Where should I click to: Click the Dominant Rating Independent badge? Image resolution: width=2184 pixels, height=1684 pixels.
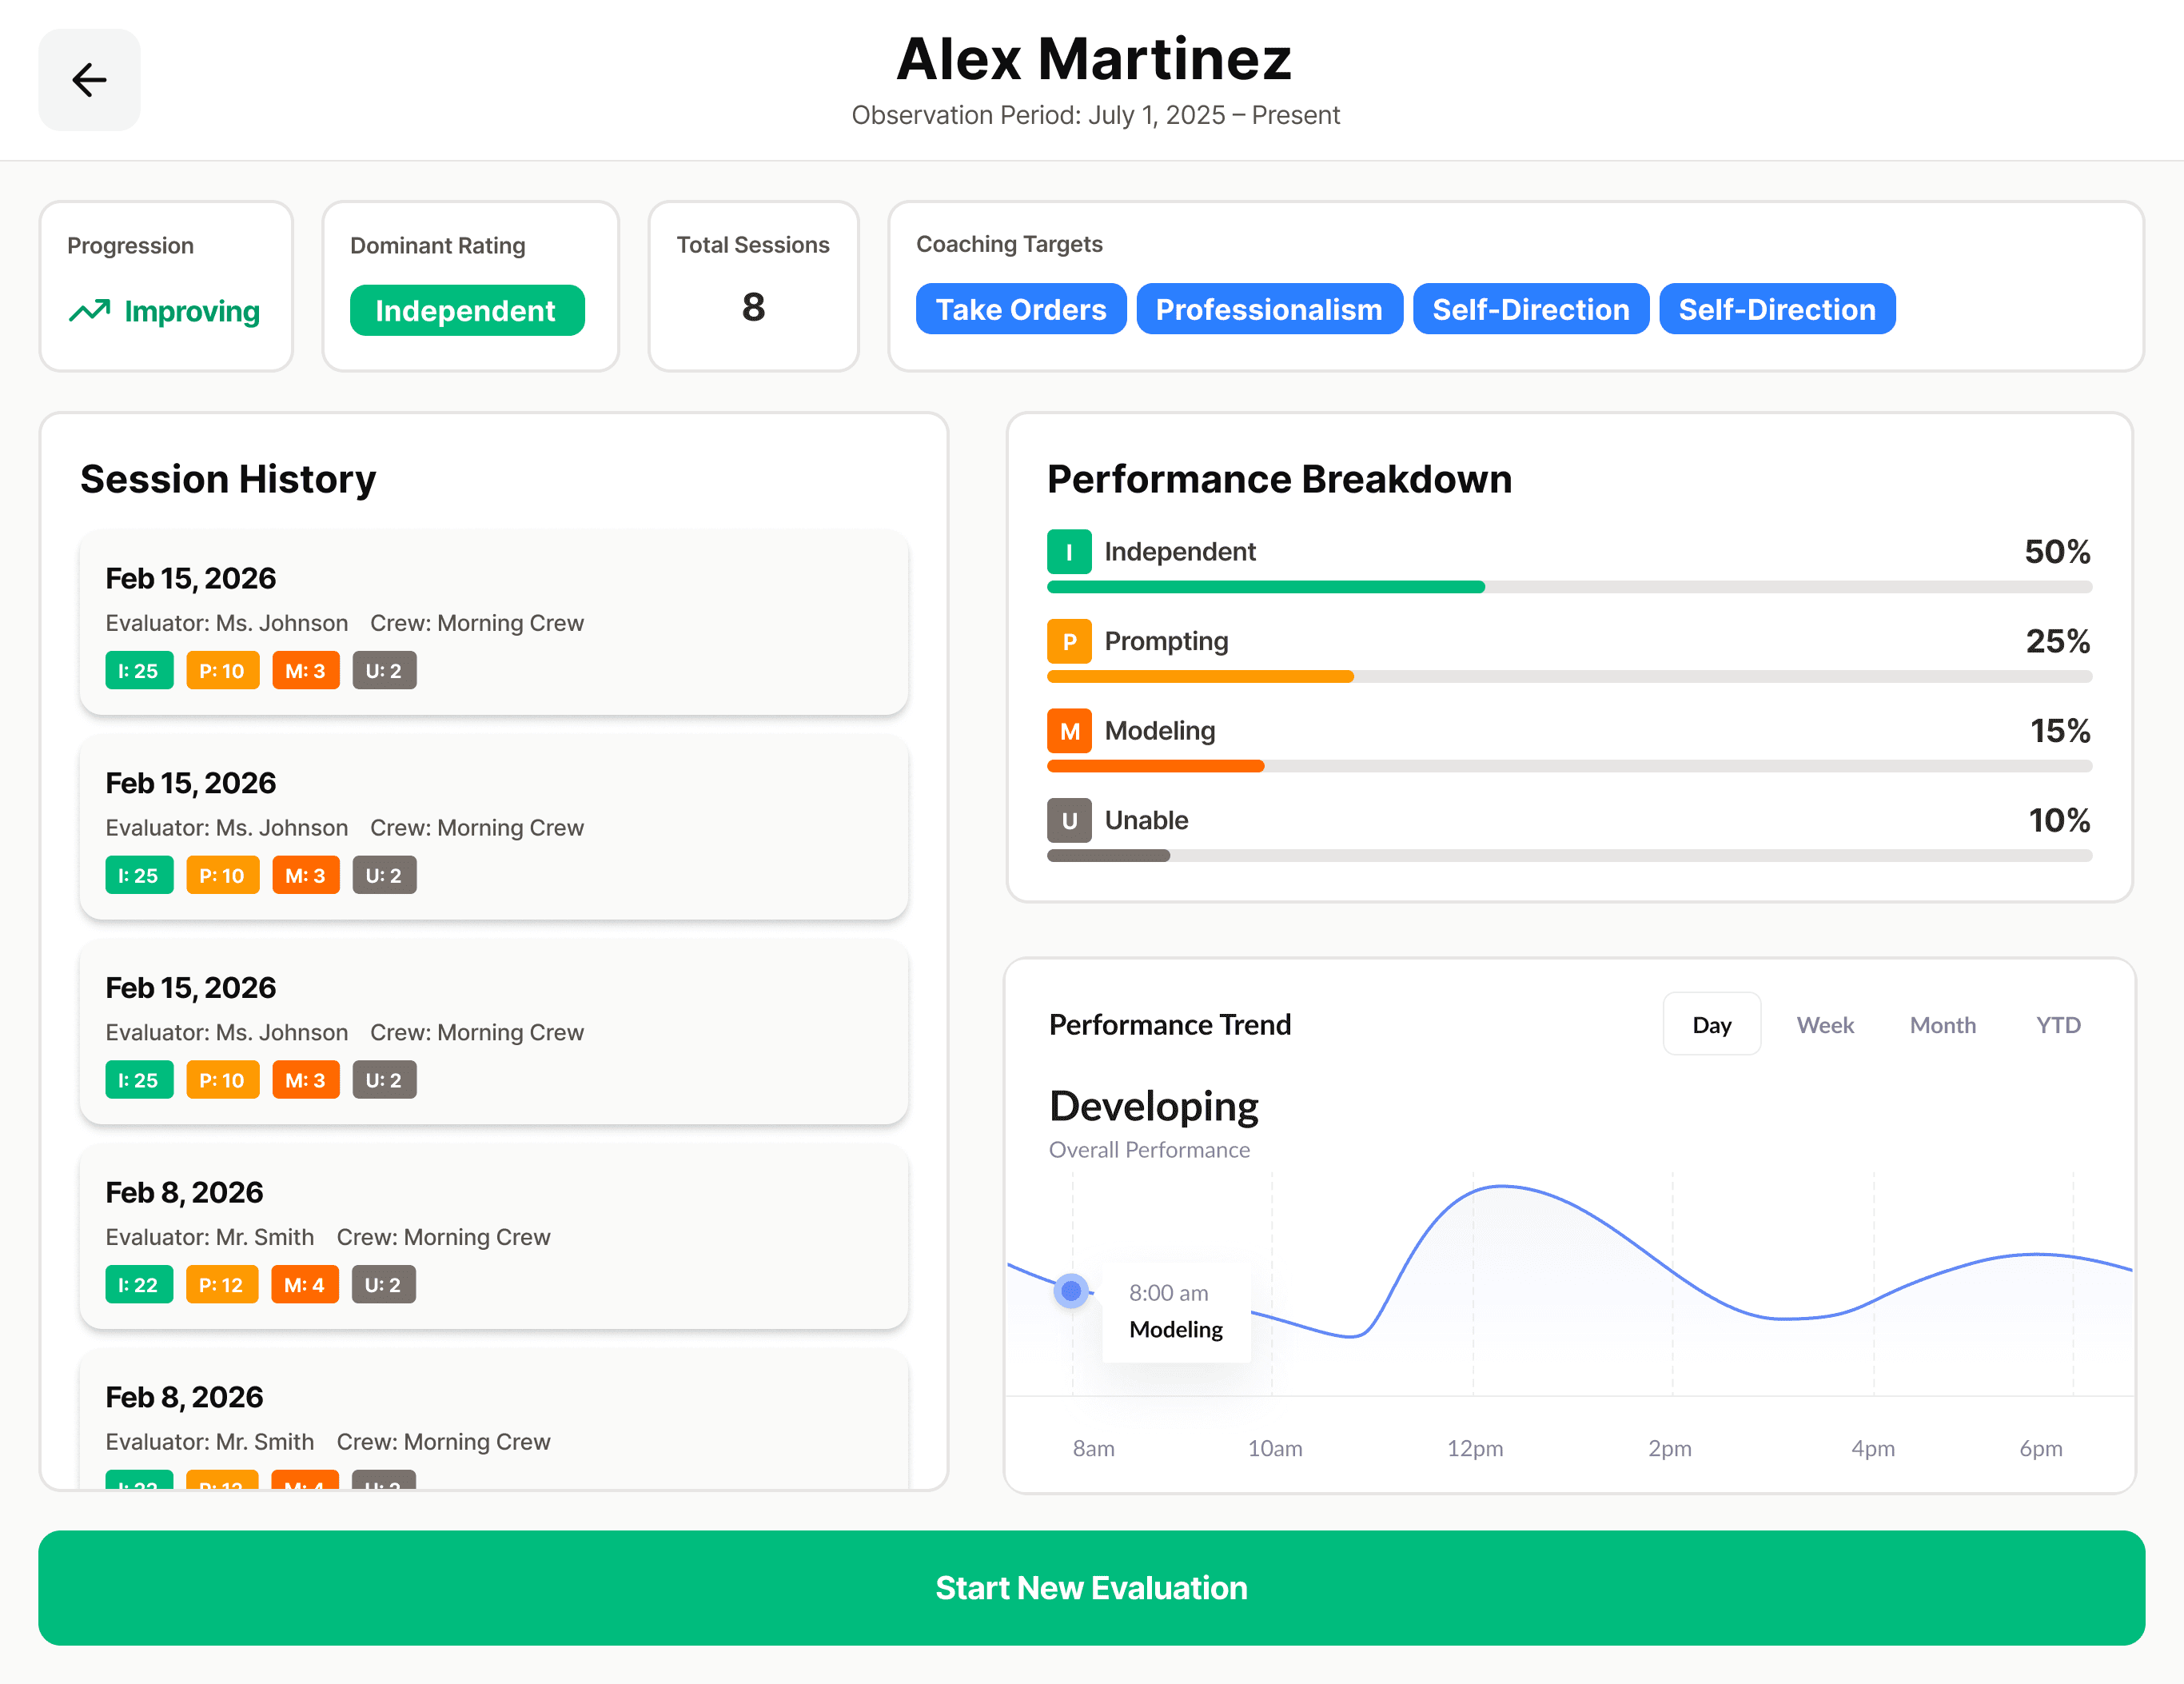(x=466, y=311)
